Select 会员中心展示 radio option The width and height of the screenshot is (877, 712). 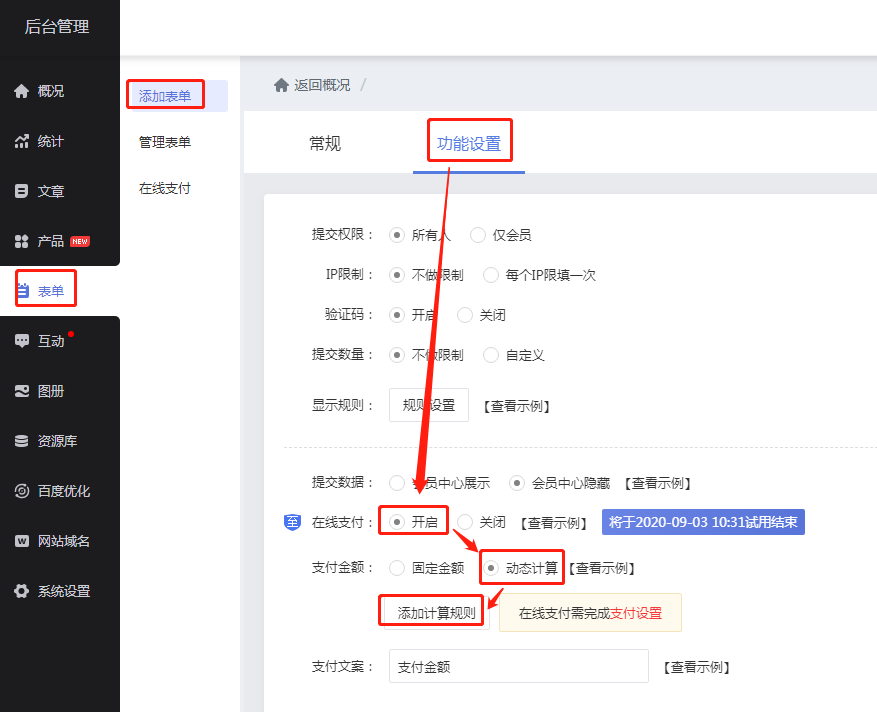pyautogui.click(x=397, y=483)
